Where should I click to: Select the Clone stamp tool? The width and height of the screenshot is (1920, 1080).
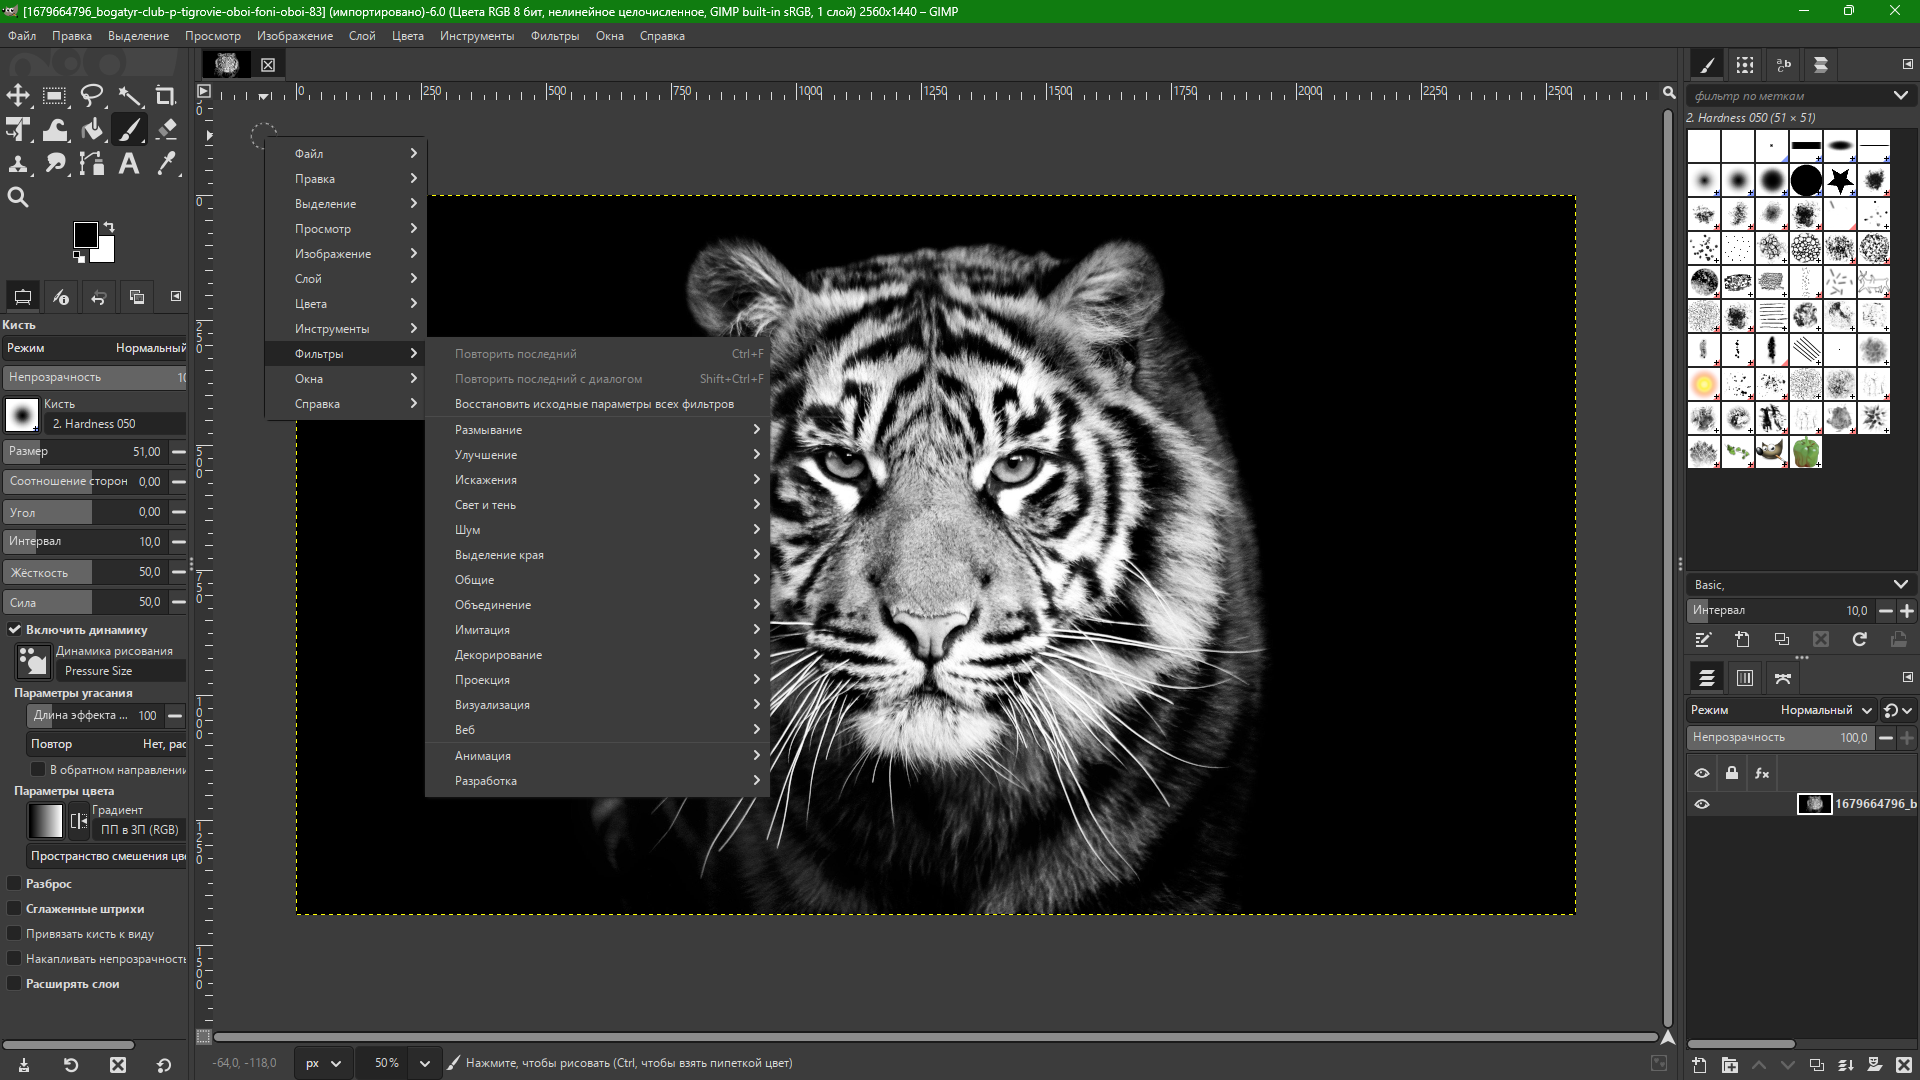click(18, 164)
